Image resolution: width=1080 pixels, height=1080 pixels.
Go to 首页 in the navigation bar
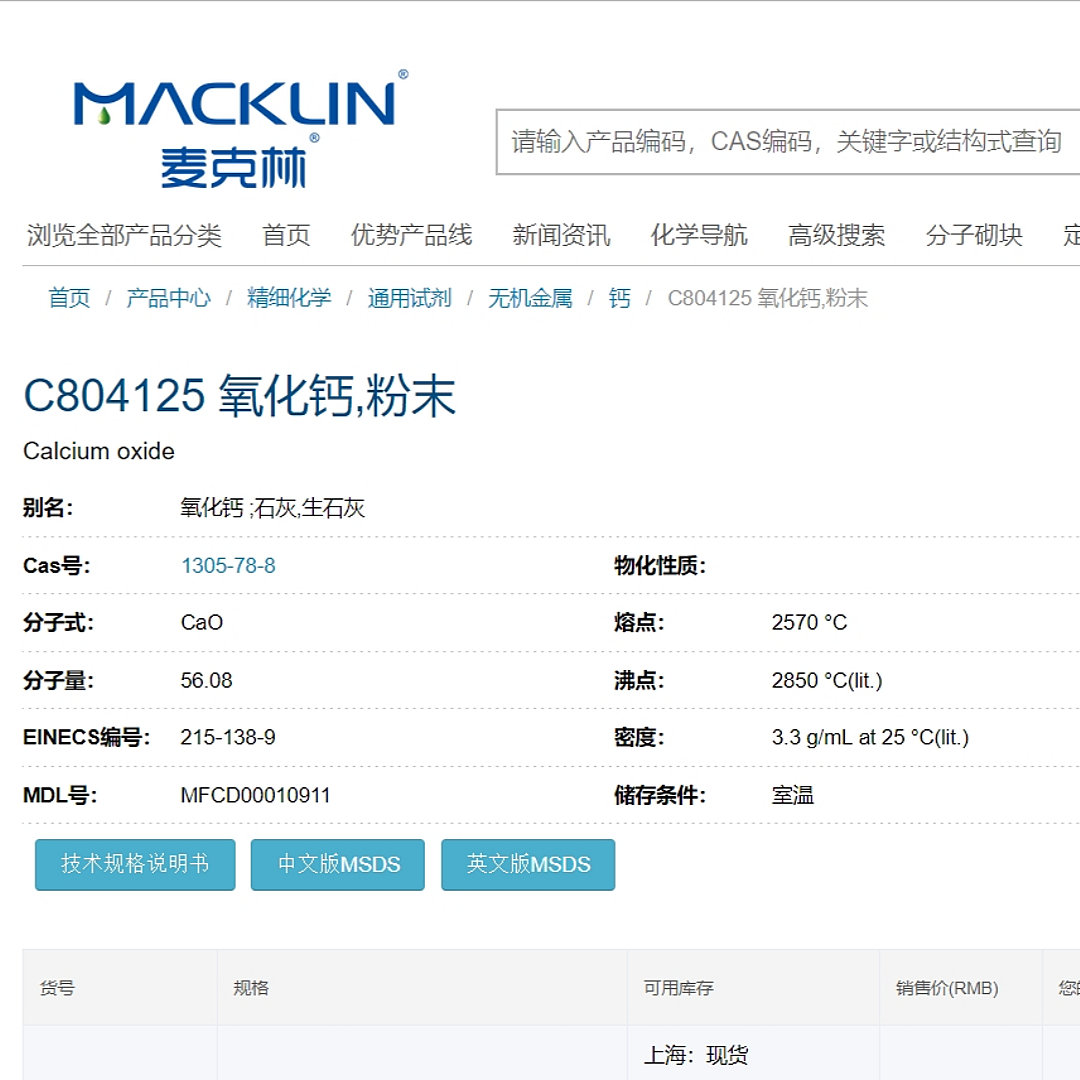[x=286, y=235]
